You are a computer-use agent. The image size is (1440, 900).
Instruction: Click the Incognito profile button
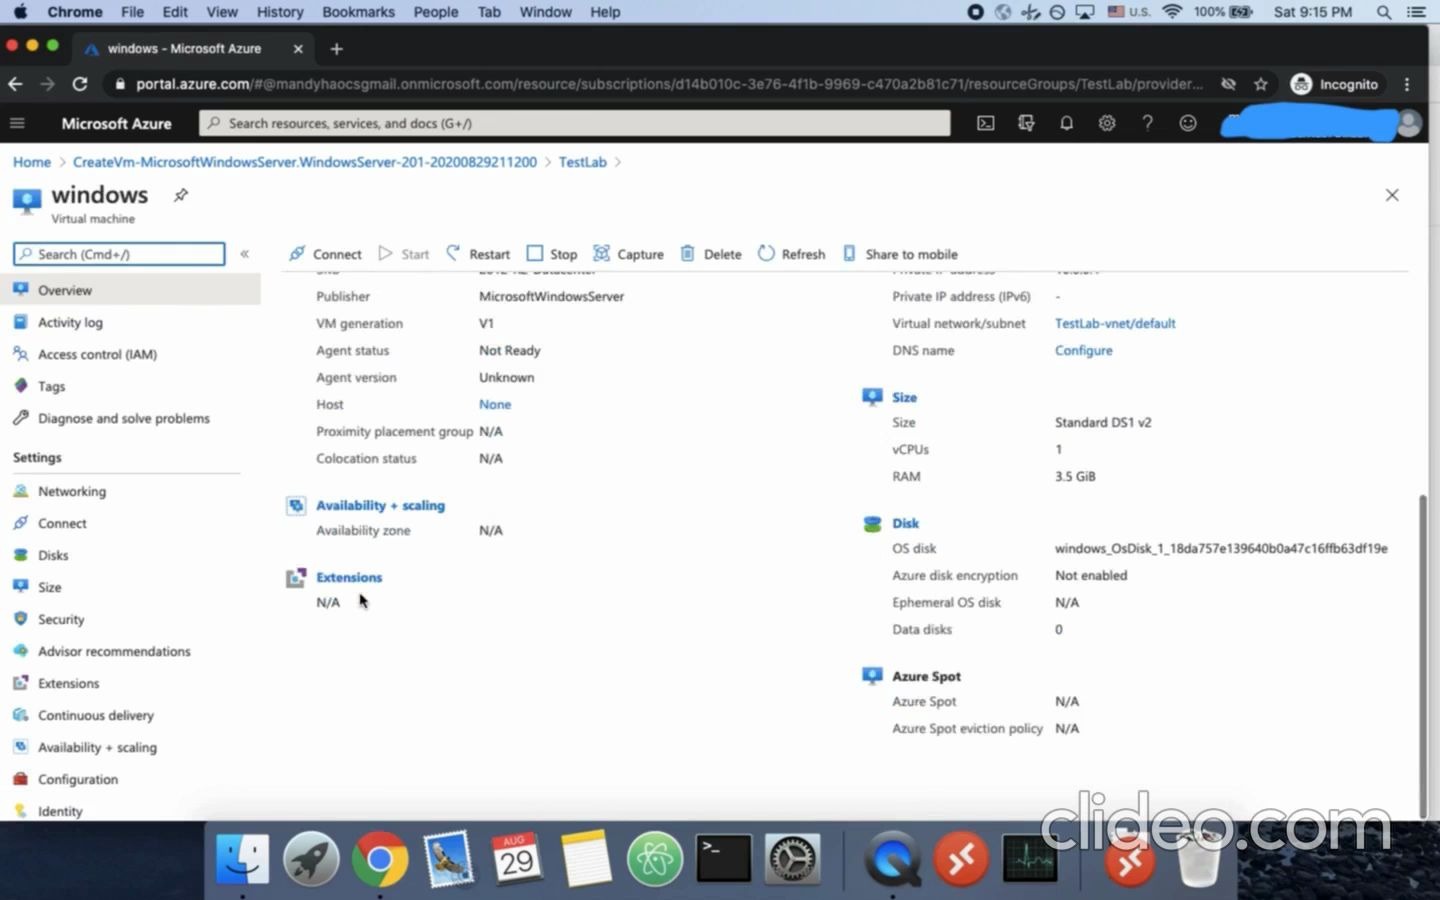[x=1335, y=84]
